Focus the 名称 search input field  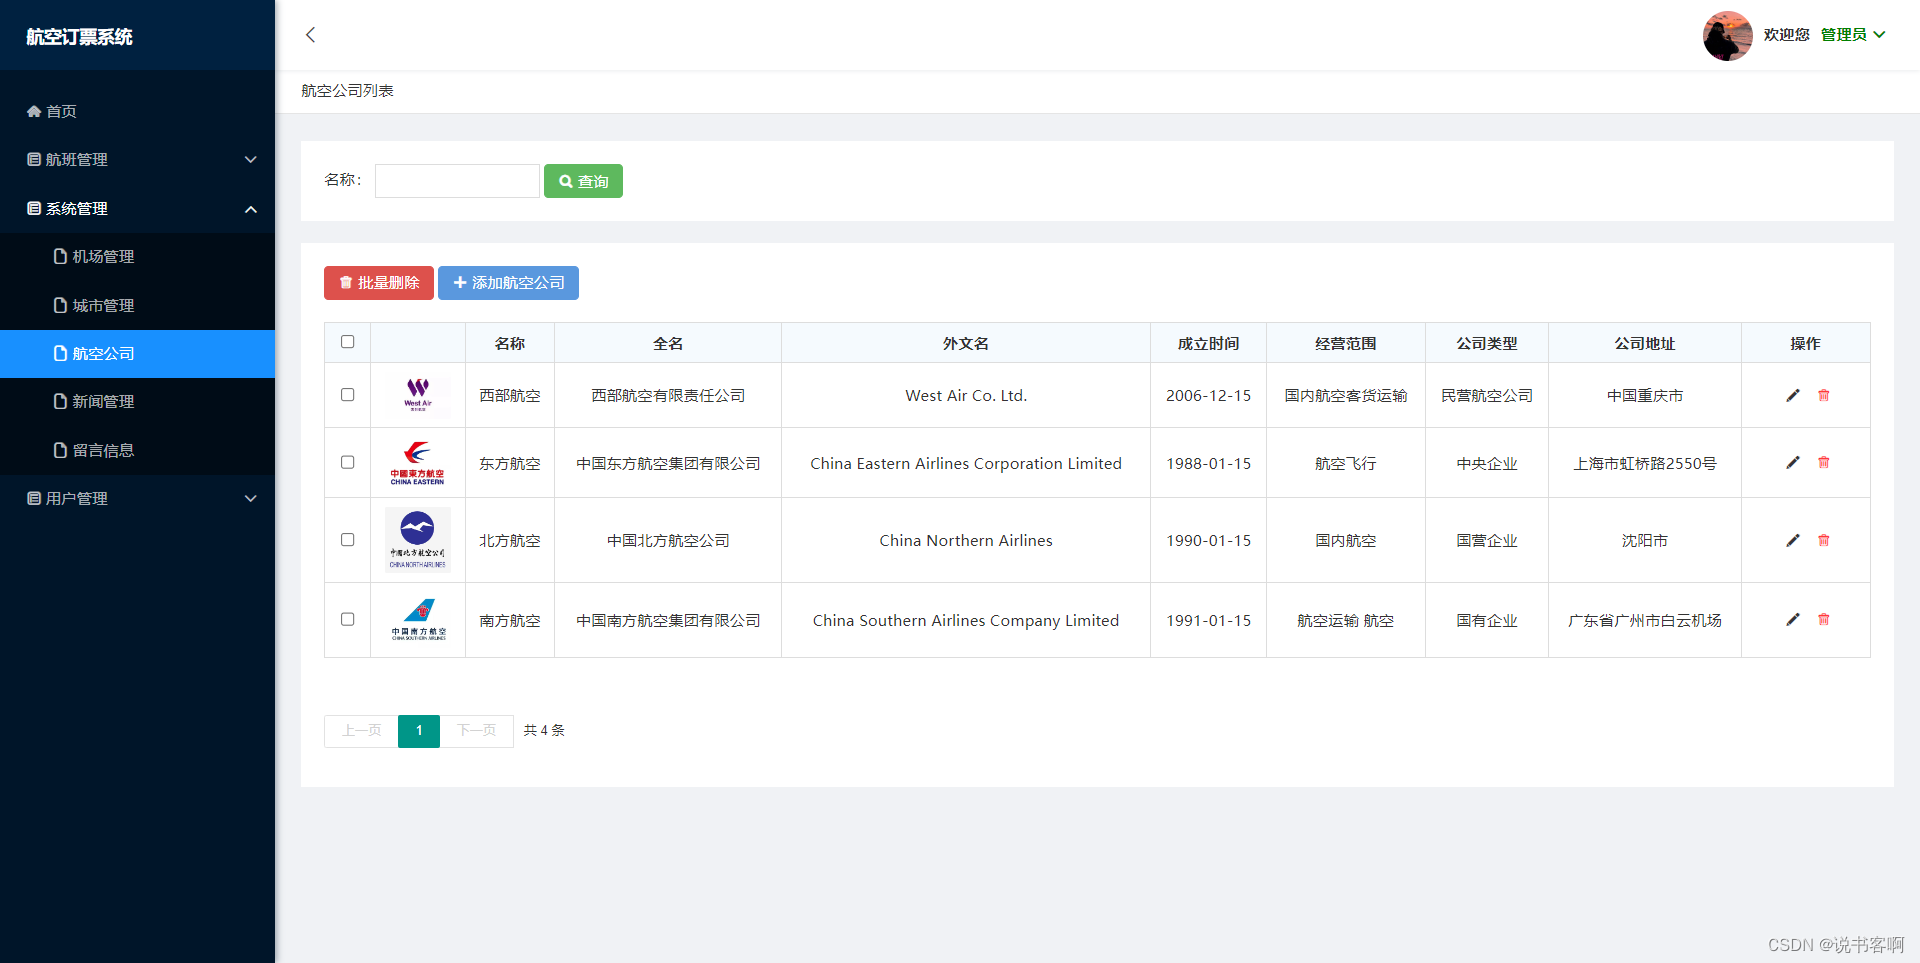click(x=457, y=181)
